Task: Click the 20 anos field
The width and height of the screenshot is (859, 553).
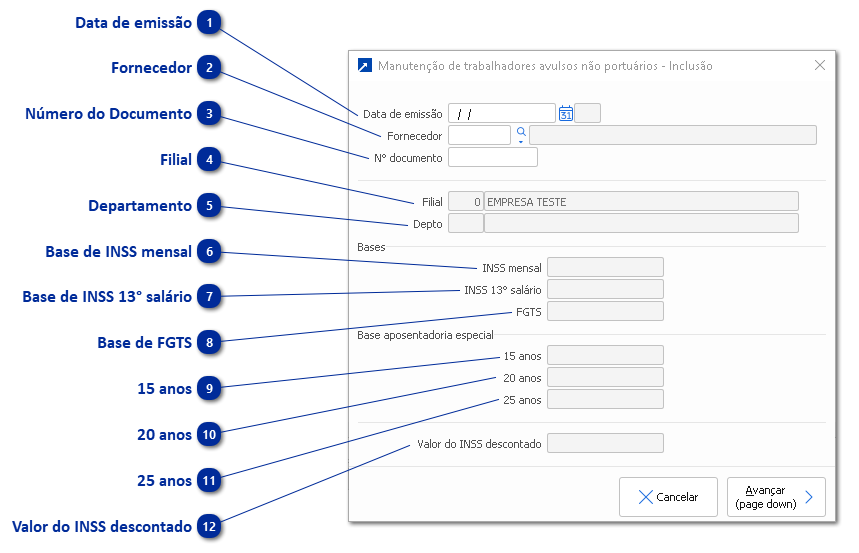Action: [605, 378]
